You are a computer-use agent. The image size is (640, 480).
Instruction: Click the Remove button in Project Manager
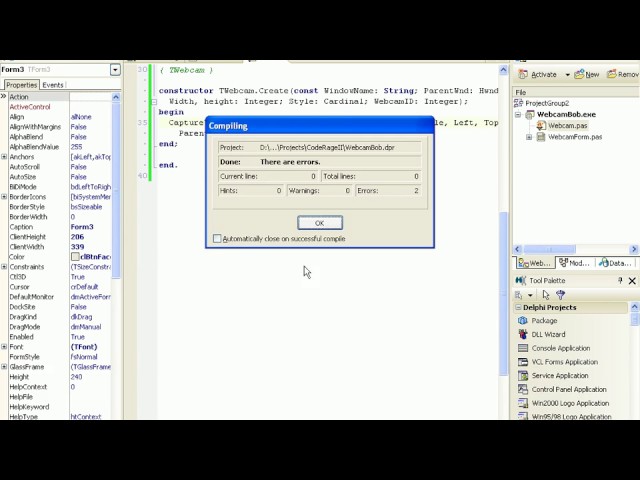(623, 74)
